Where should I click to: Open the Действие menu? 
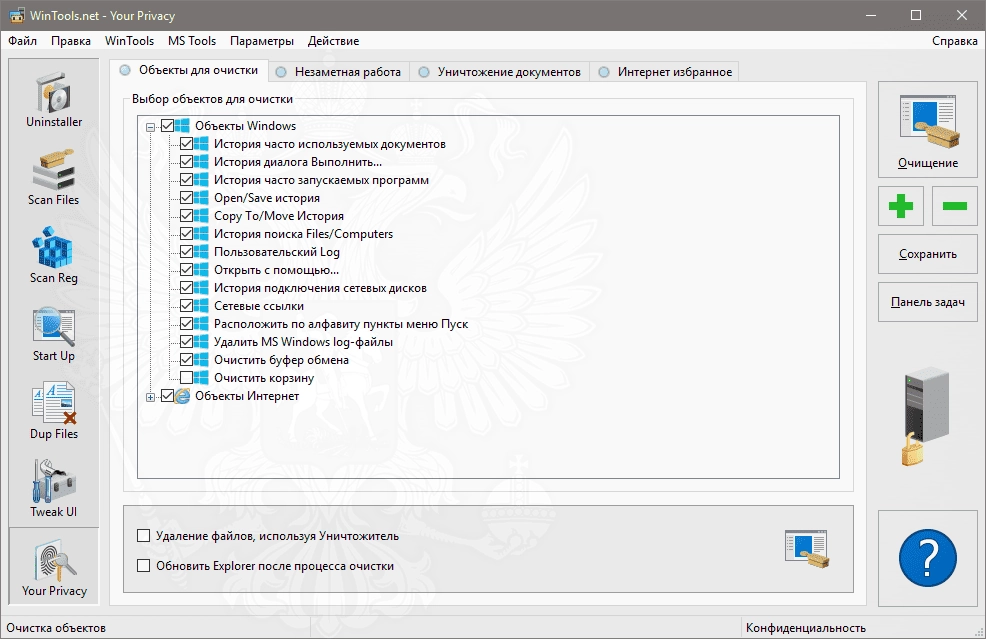[333, 41]
